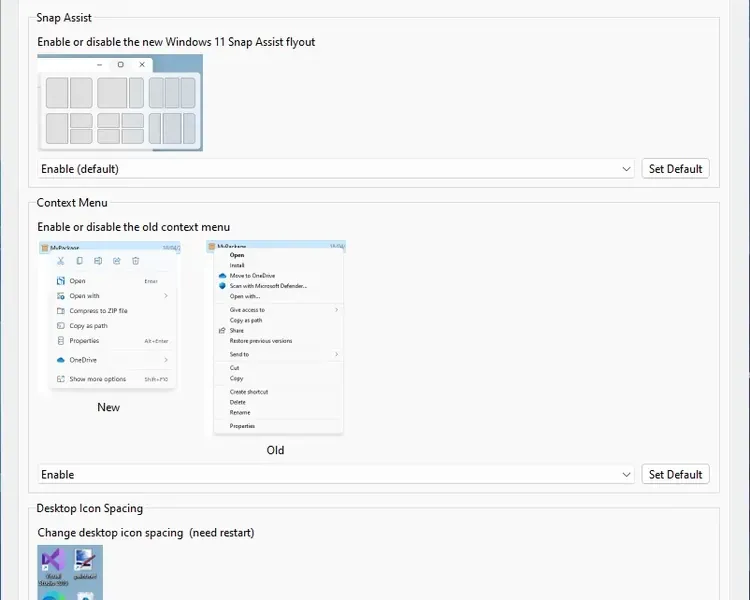This screenshot has height=600, width=750.
Task: Click the 'Snap Assist' group title
Action: (x=64, y=18)
